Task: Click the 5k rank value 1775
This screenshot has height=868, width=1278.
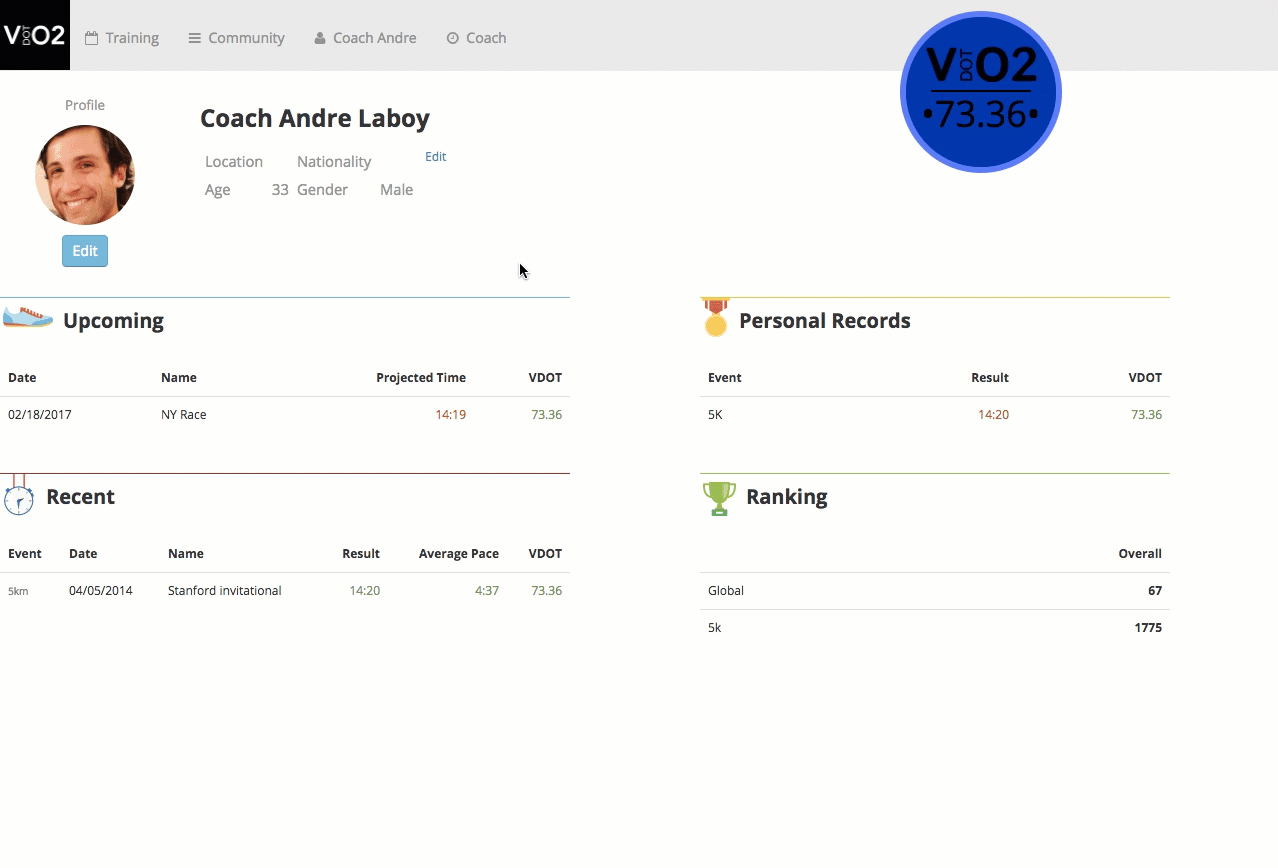Action: tap(1148, 627)
